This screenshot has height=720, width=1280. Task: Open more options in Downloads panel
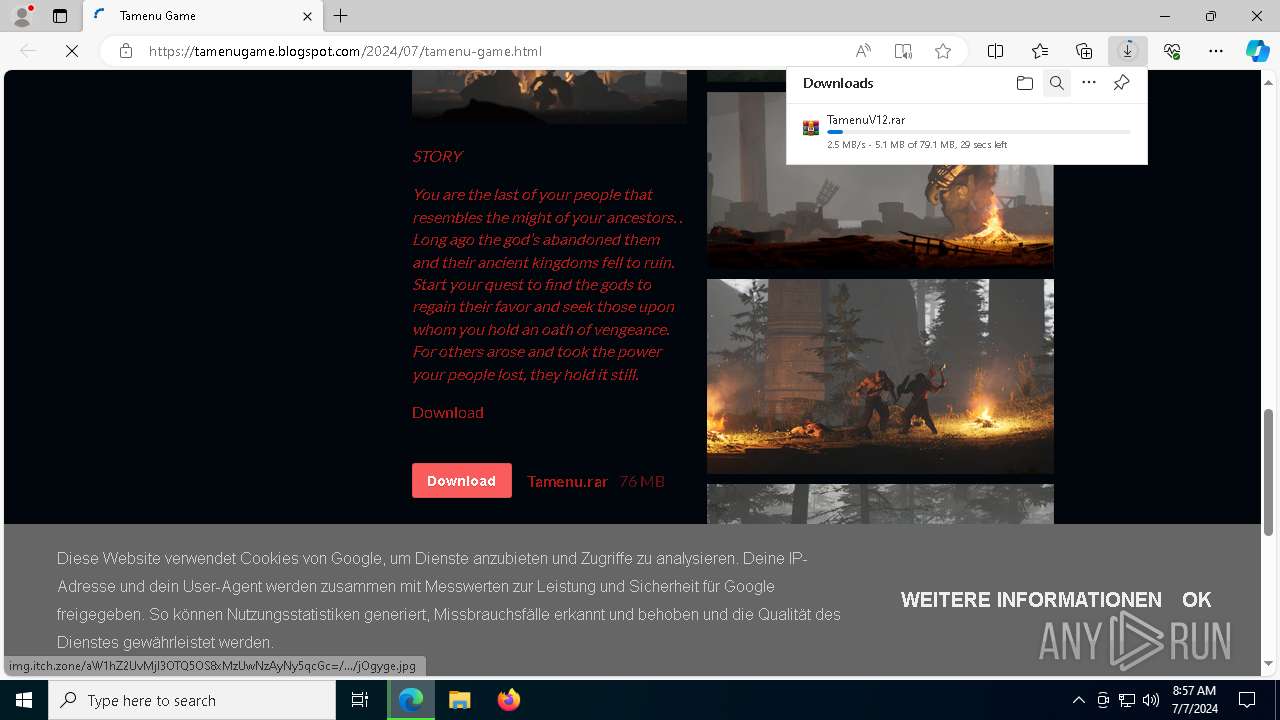[x=1089, y=83]
